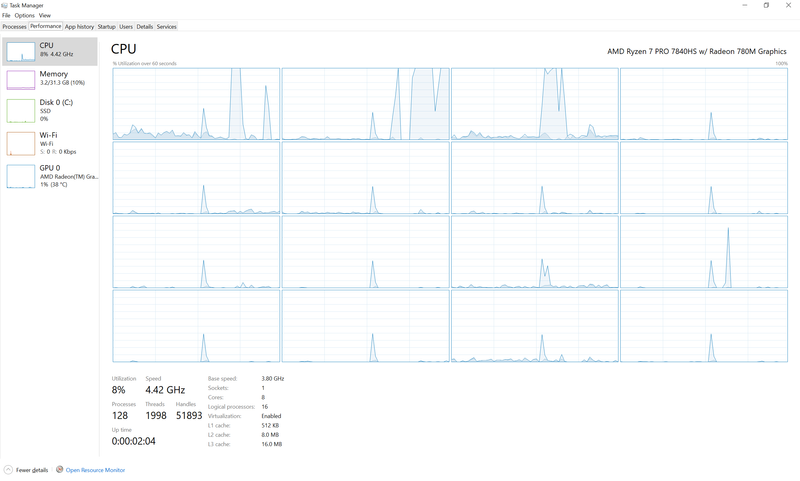The image size is (800, 481).
Task: Select the Performance tab
Action: tap(45, 26)
